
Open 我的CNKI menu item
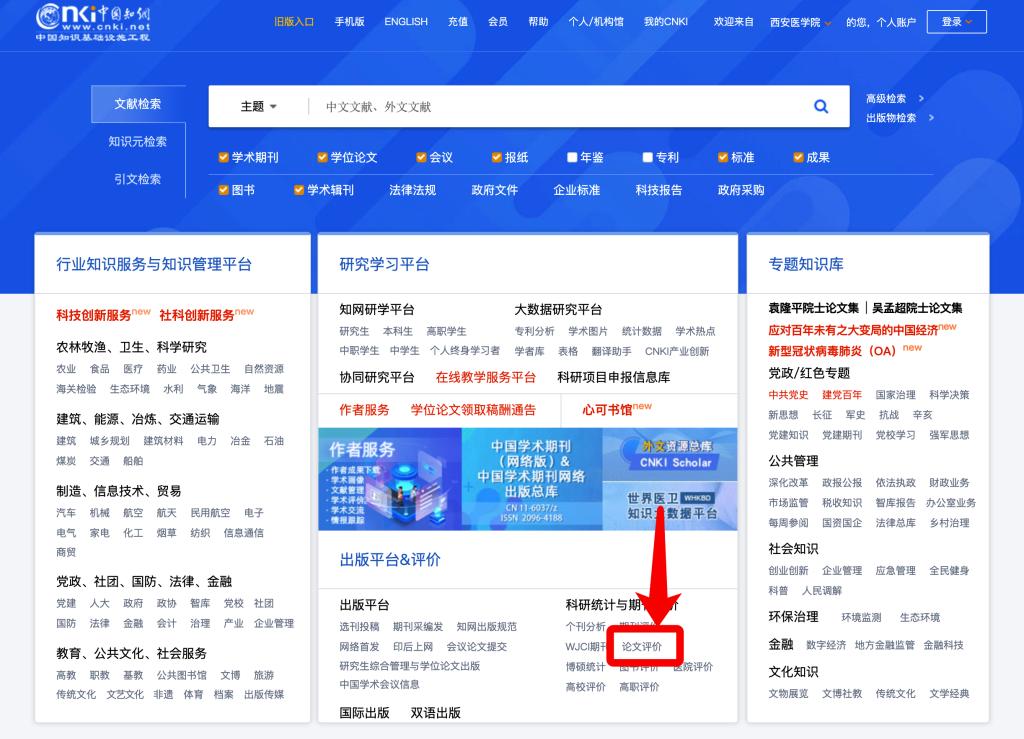coord(666,22)
